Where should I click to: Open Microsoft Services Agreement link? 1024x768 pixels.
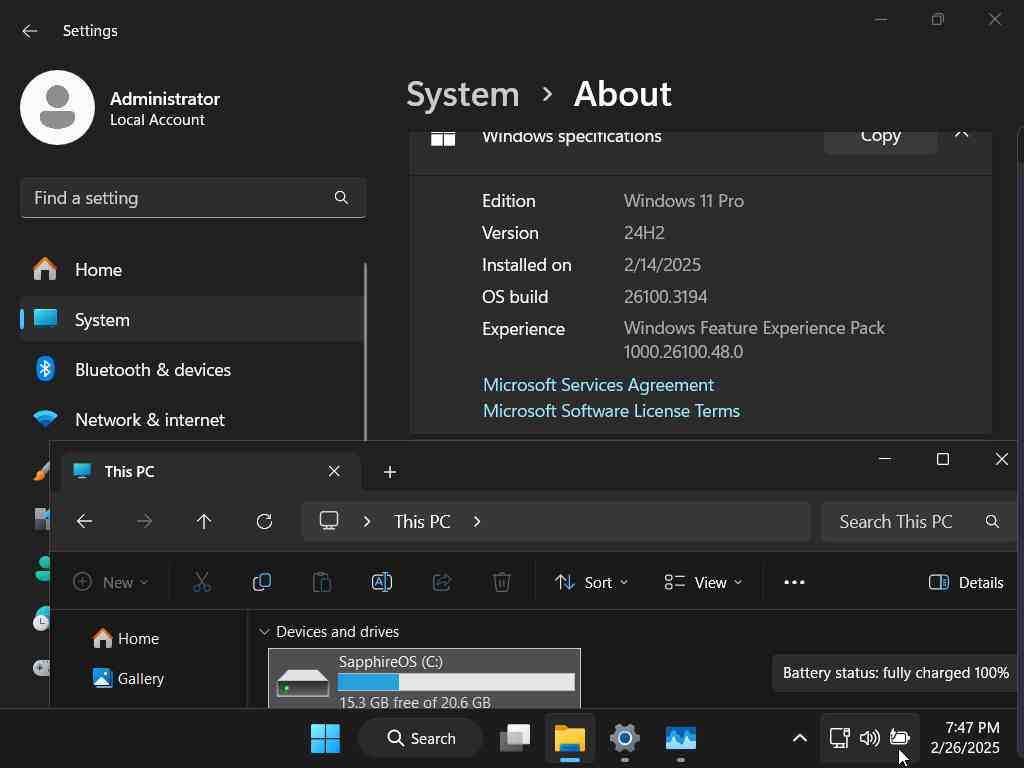[x=598, y=385]
